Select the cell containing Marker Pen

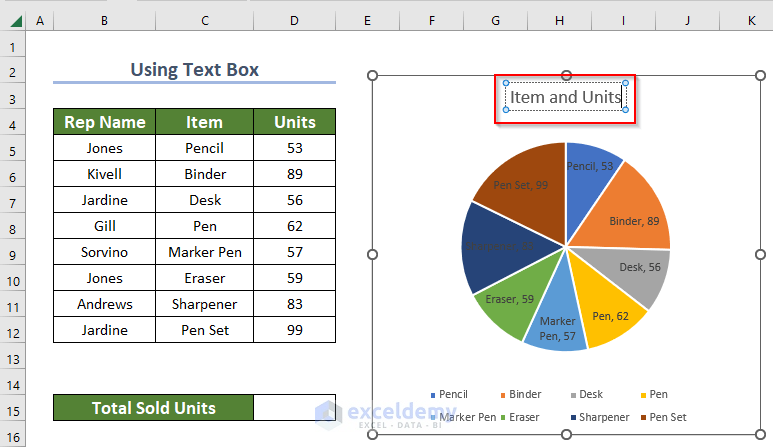(x=204, y=252)
